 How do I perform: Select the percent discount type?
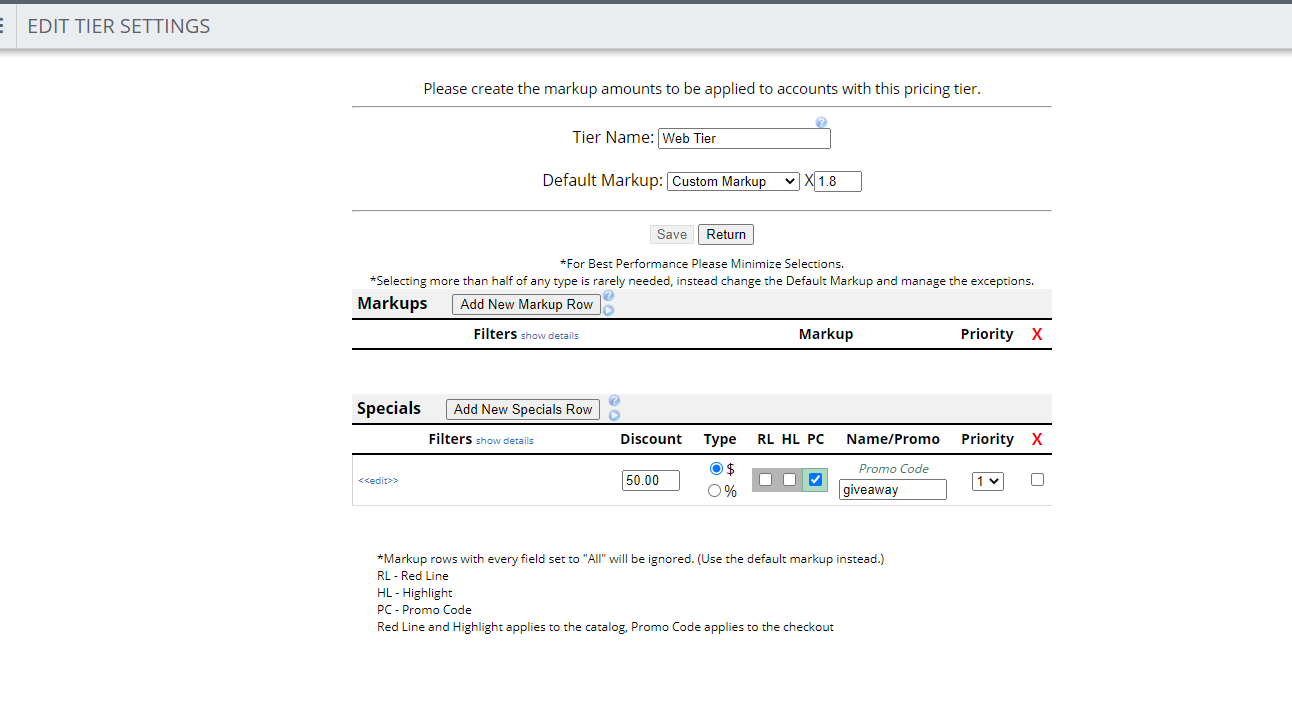point(714,491)
